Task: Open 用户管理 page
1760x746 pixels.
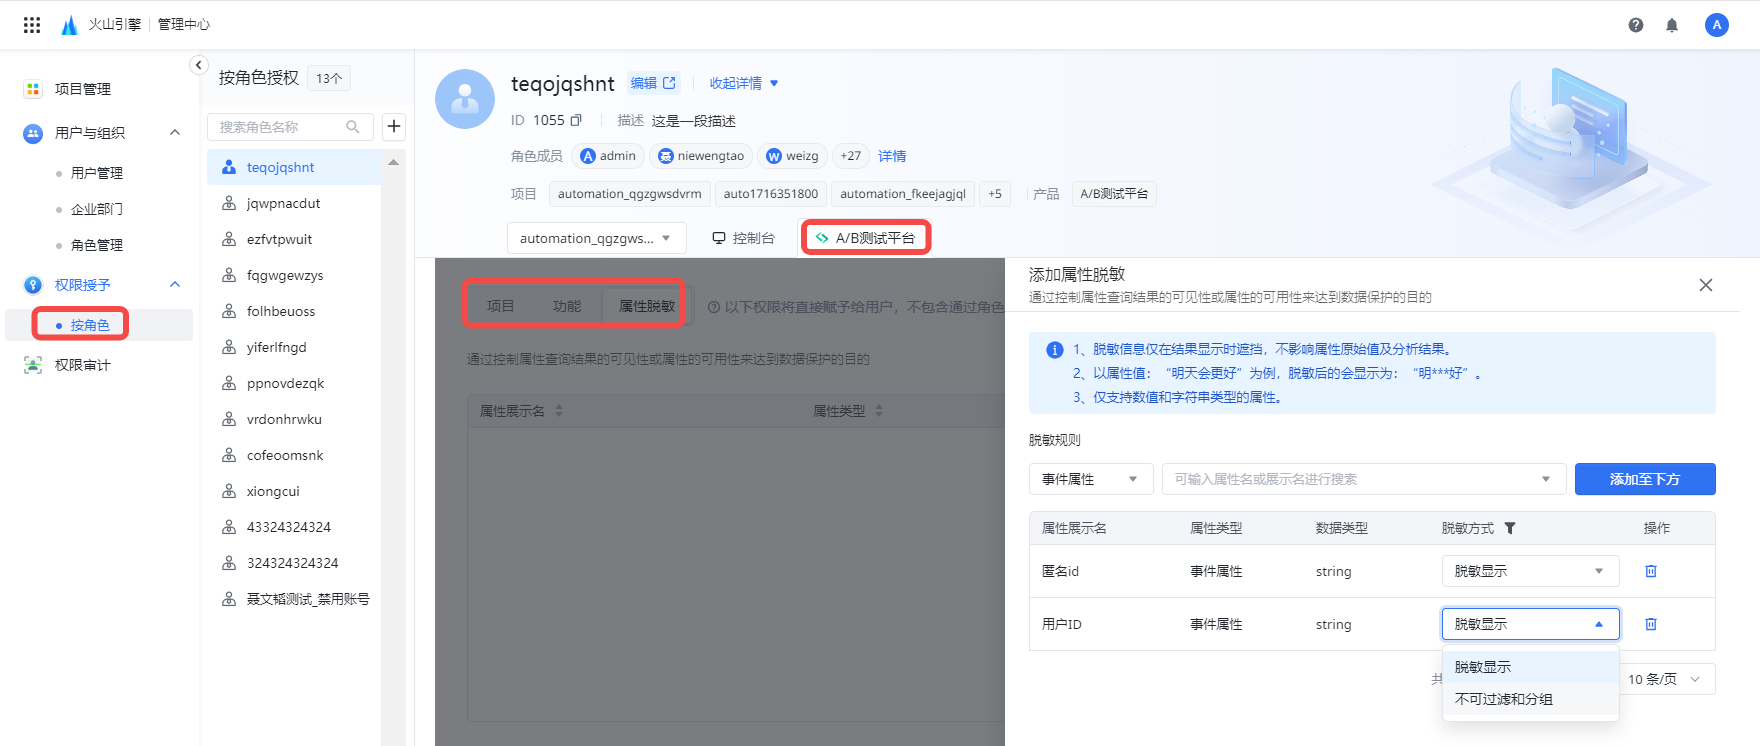Action: 97,173
